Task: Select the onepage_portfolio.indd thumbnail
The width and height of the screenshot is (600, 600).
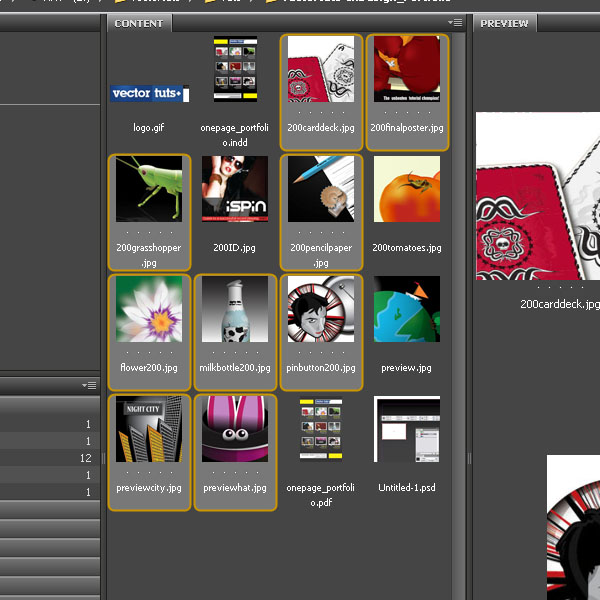Action: [x=235, y=69]
